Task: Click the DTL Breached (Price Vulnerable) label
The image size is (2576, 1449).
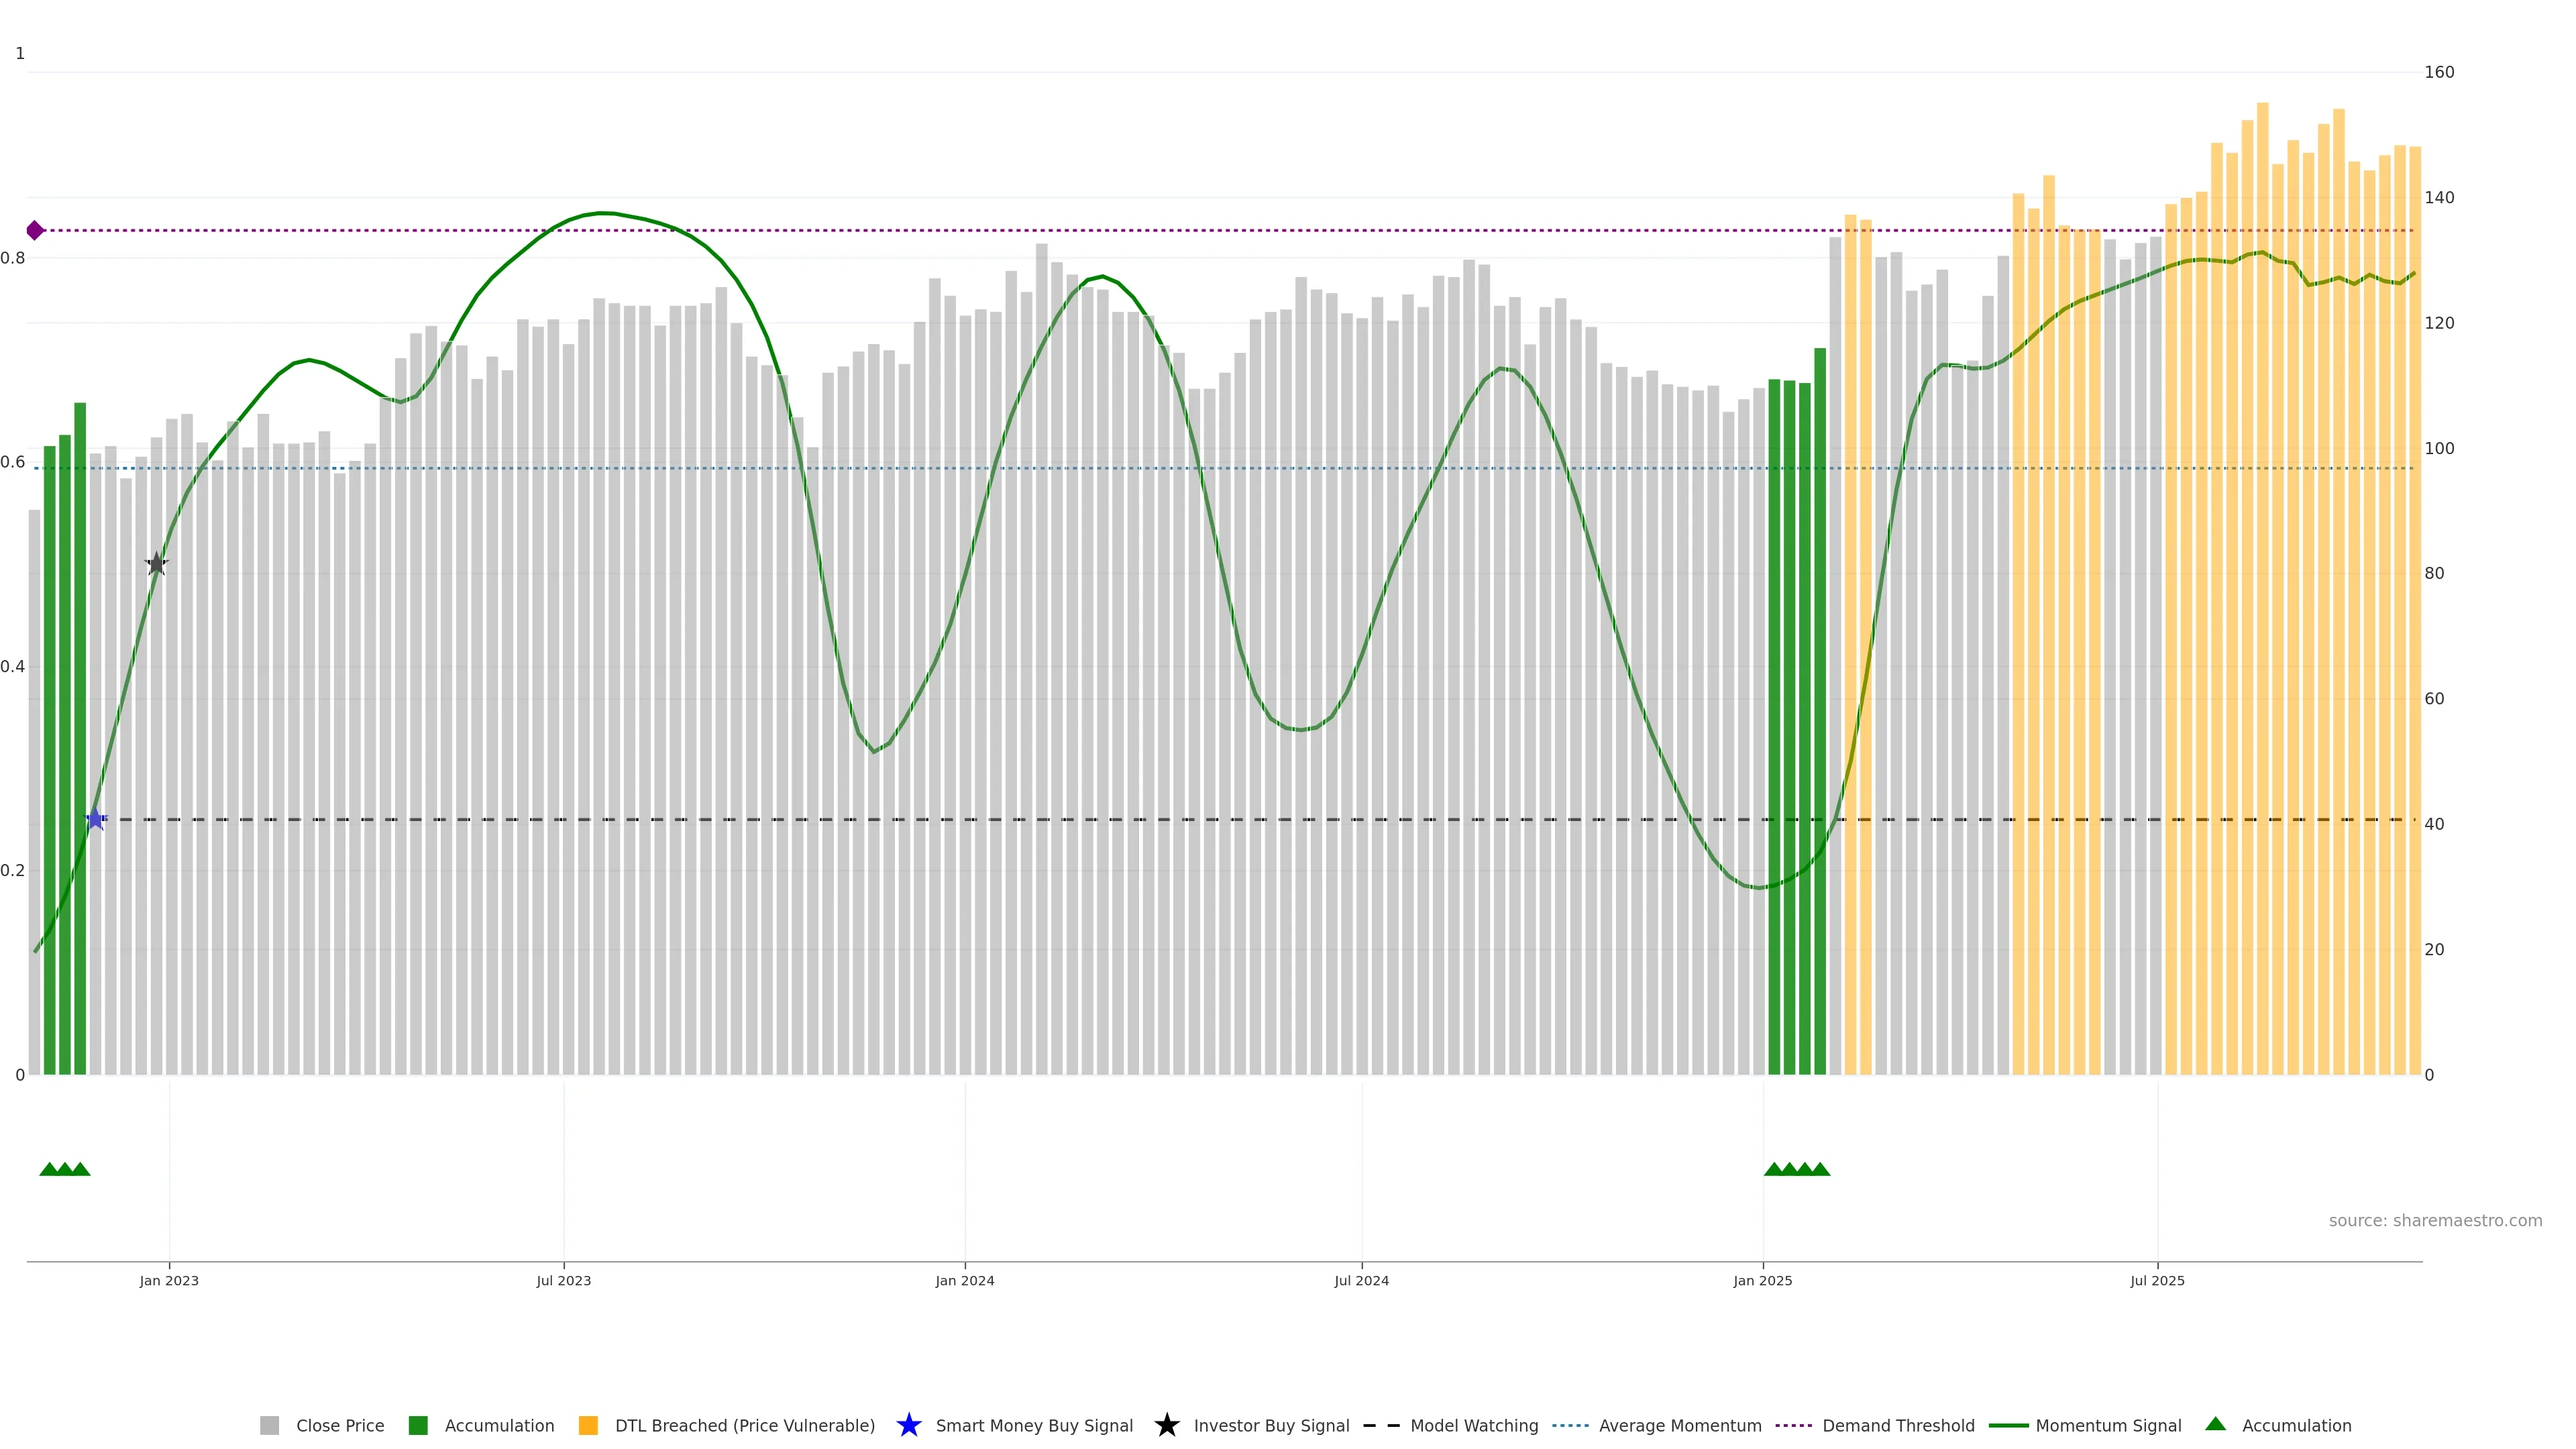Action: pos(744,1425)
